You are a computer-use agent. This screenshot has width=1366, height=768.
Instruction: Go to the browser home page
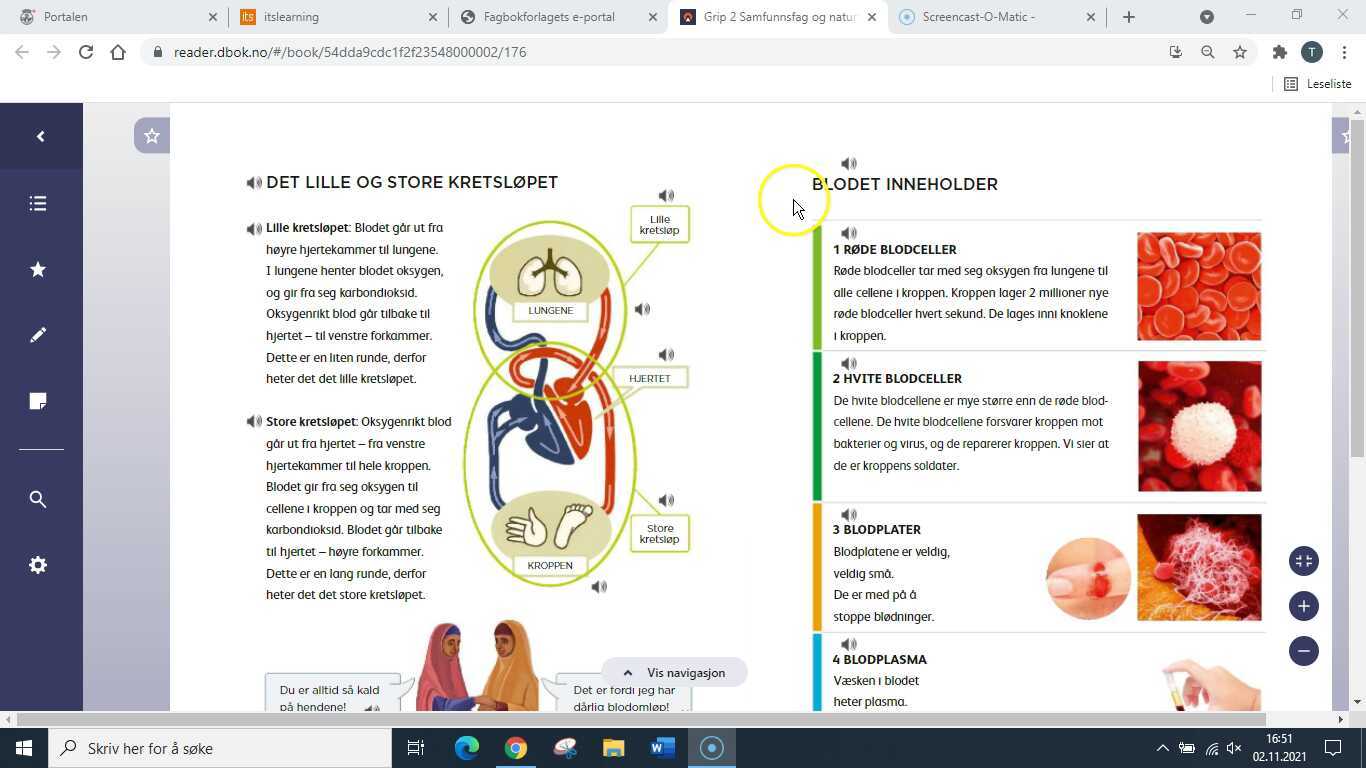click(118, 52)
